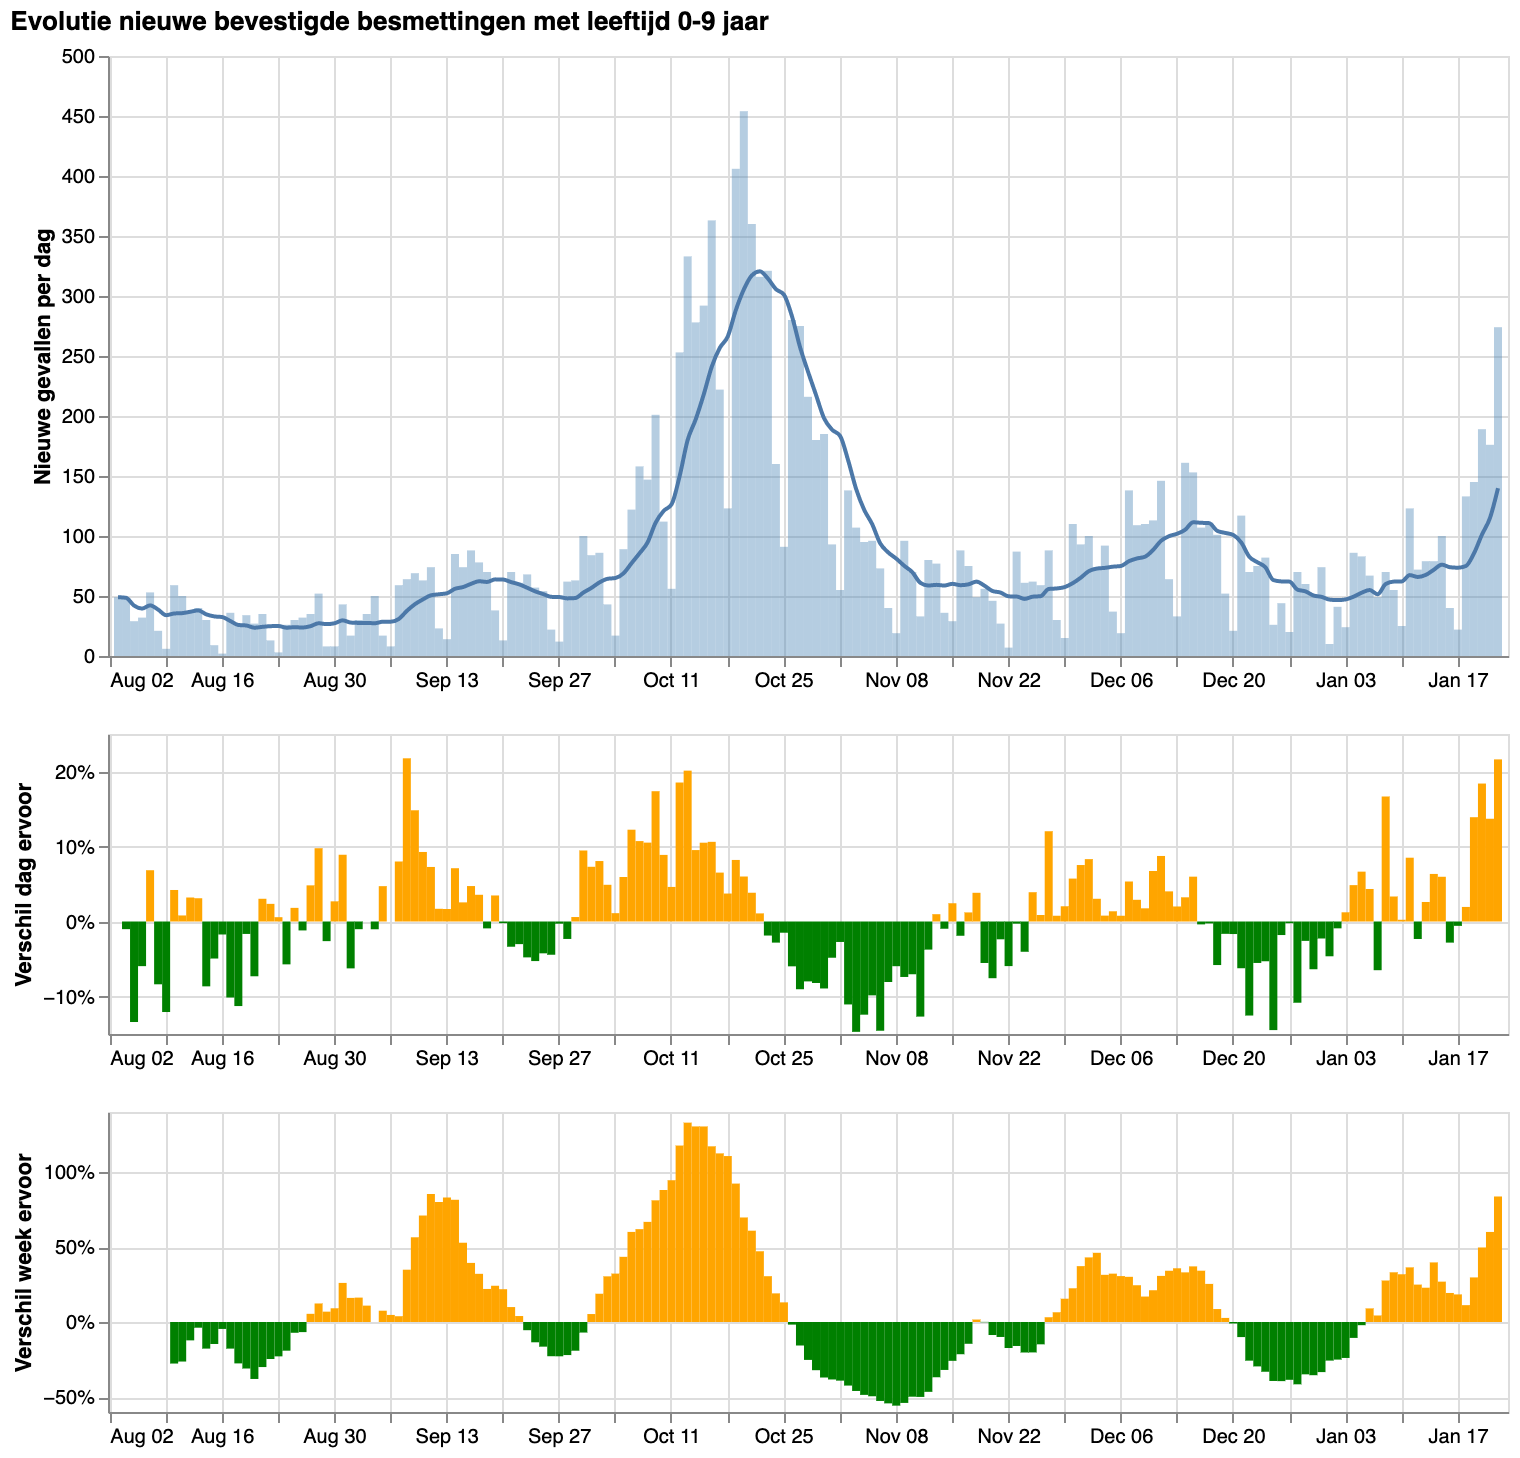Image resolution: width=1520 pixels, height=1458 pixels.
Task: Select the 'Oct 25' label under the top chart
Action: 784,681
